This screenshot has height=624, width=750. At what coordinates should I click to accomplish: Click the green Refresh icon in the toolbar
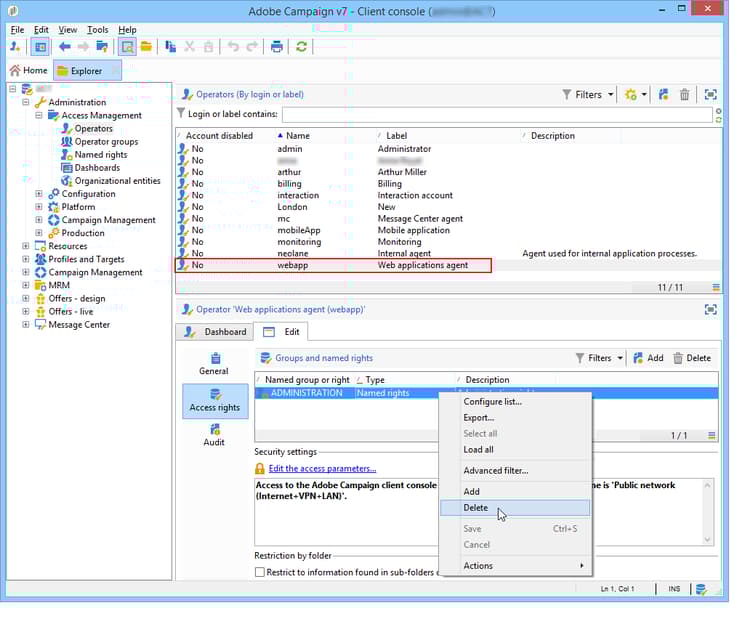click(x=301, y=47)
